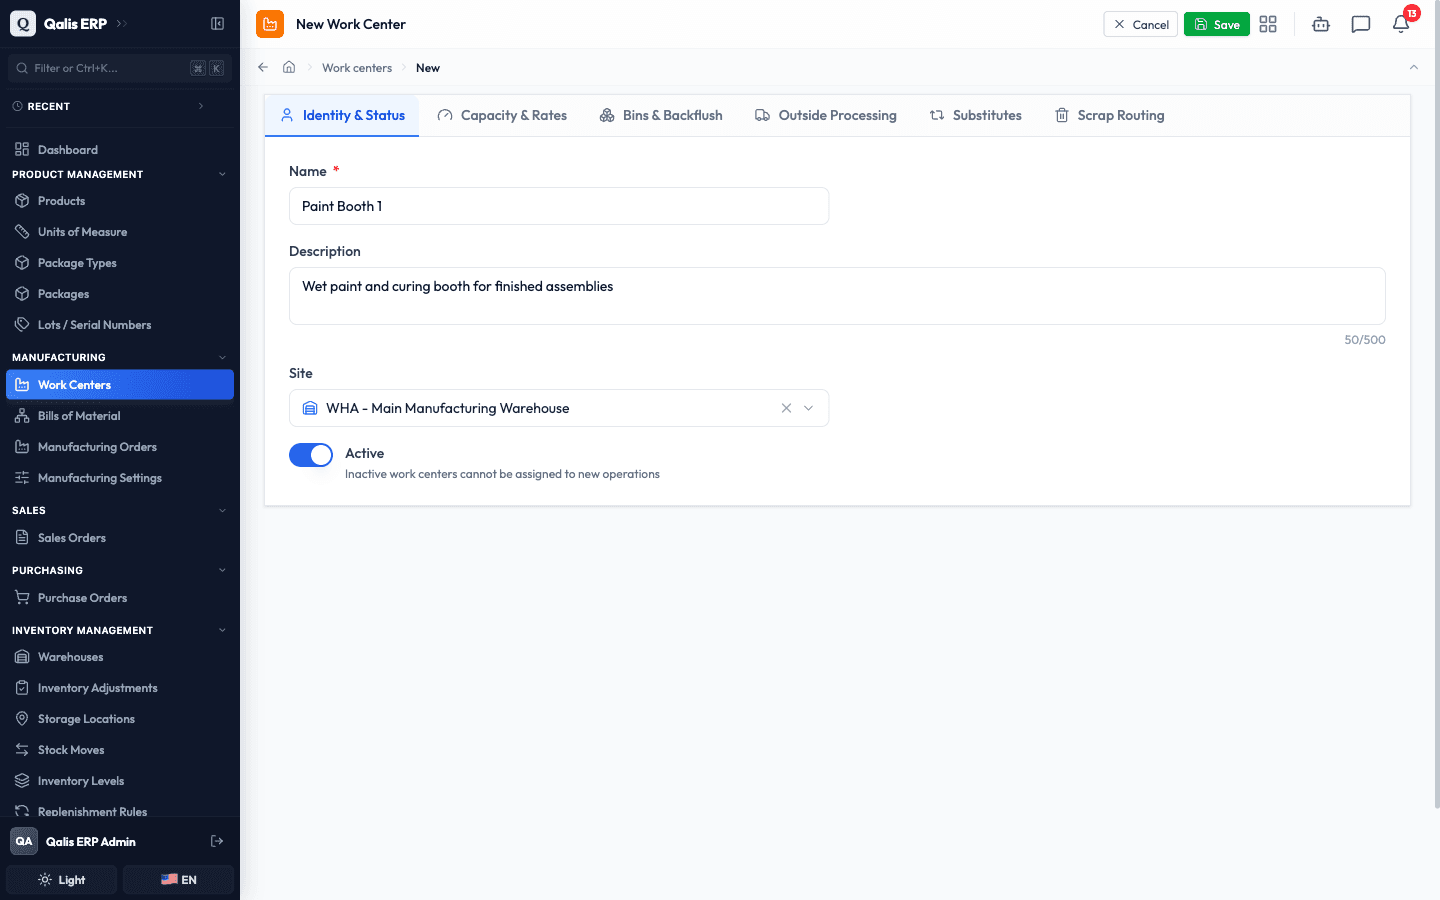Collapse Product Management section

(222, 174)
